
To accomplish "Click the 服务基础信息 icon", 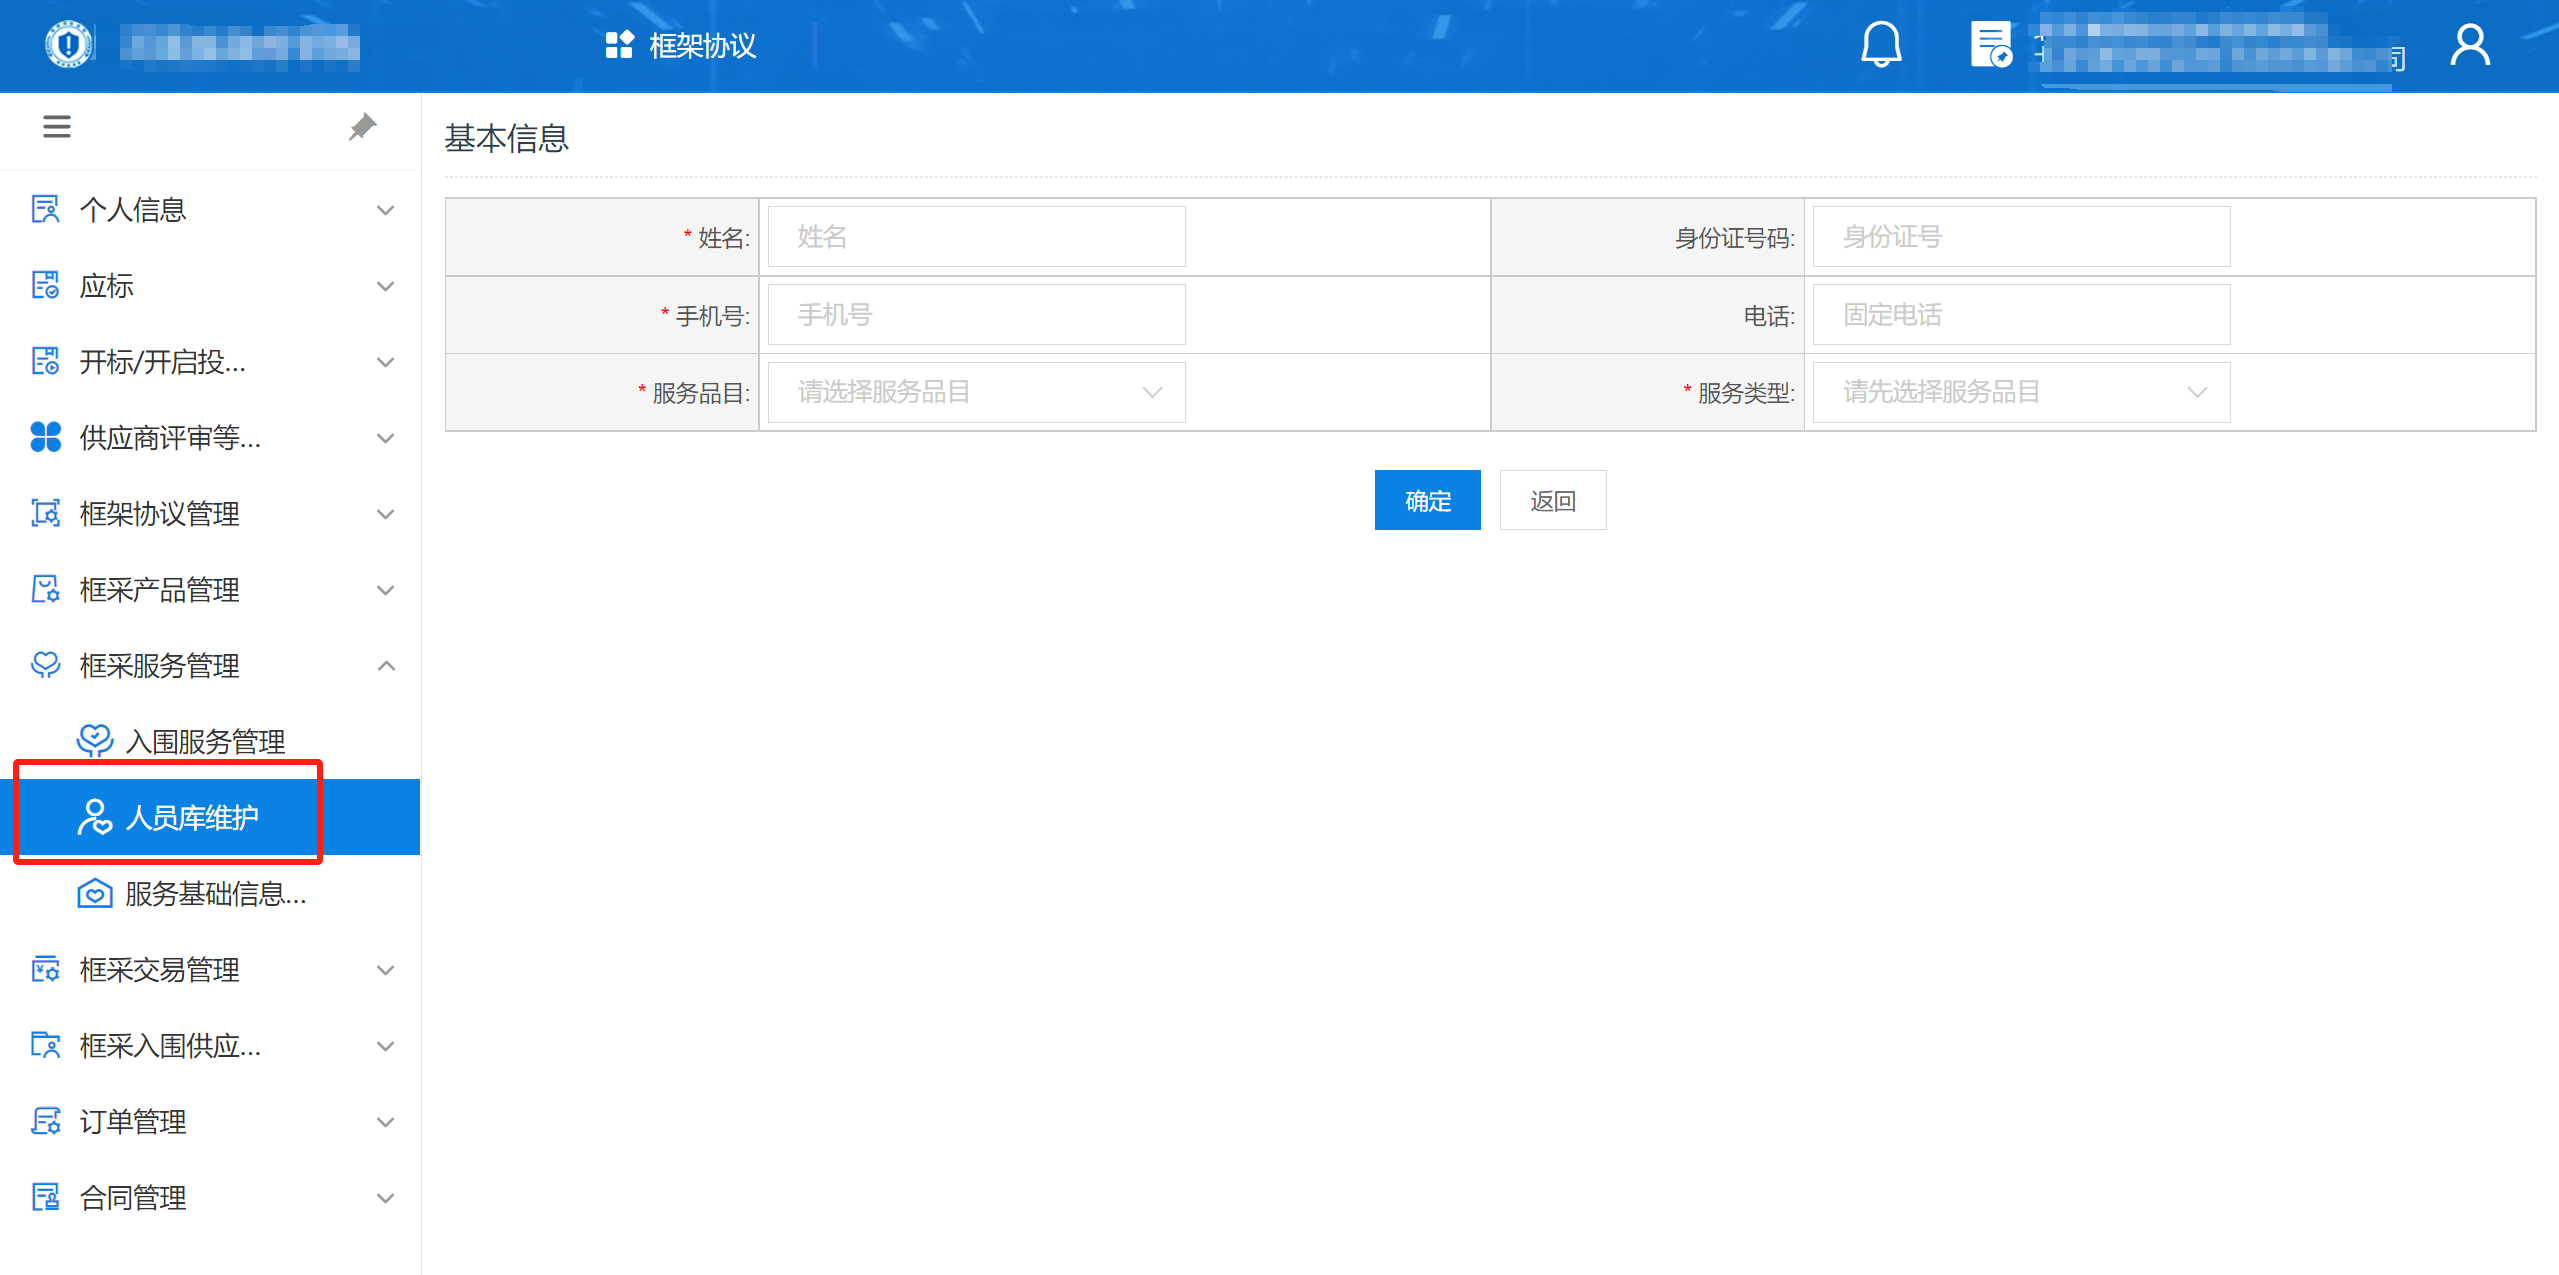I will pyautogui.click(x=95, y=893).
